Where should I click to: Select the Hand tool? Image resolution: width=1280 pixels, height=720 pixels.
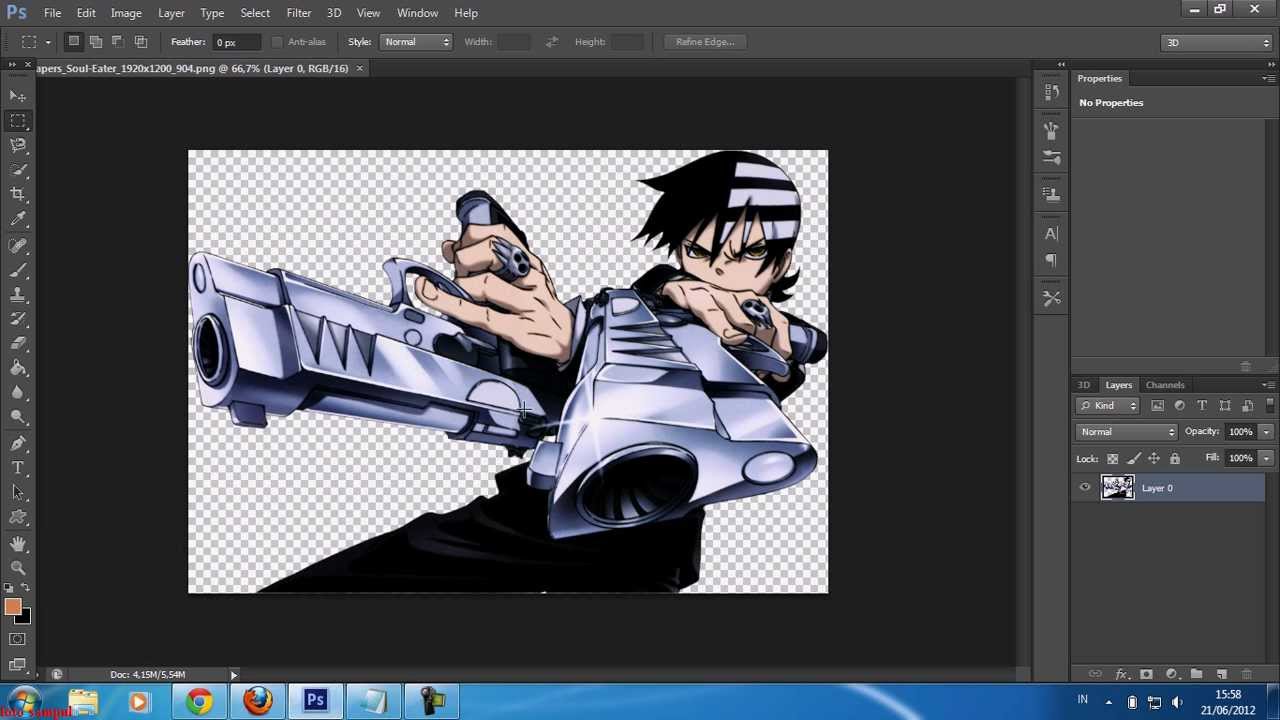pos(18,543)
